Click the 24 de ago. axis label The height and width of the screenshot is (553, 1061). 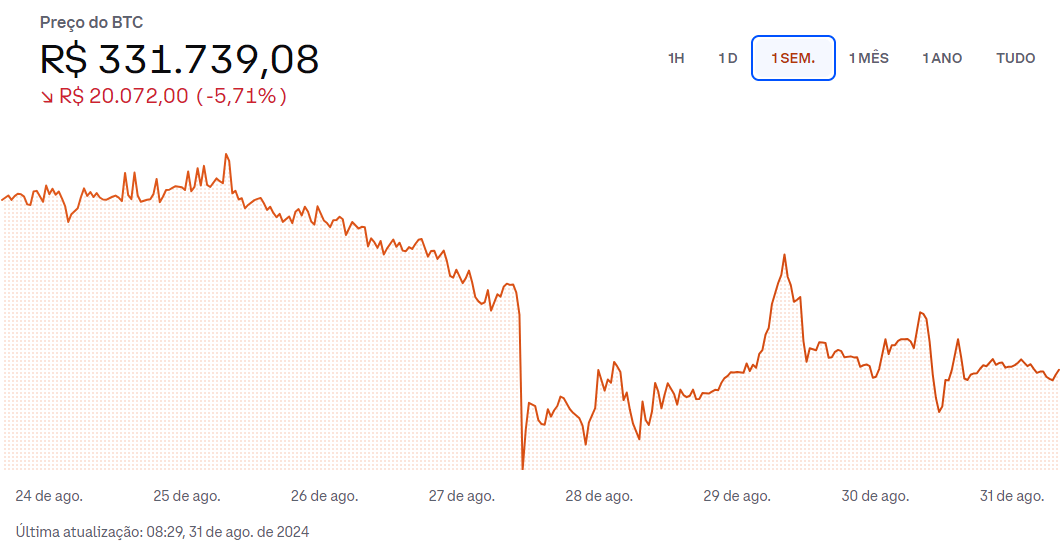coord(49,496)
